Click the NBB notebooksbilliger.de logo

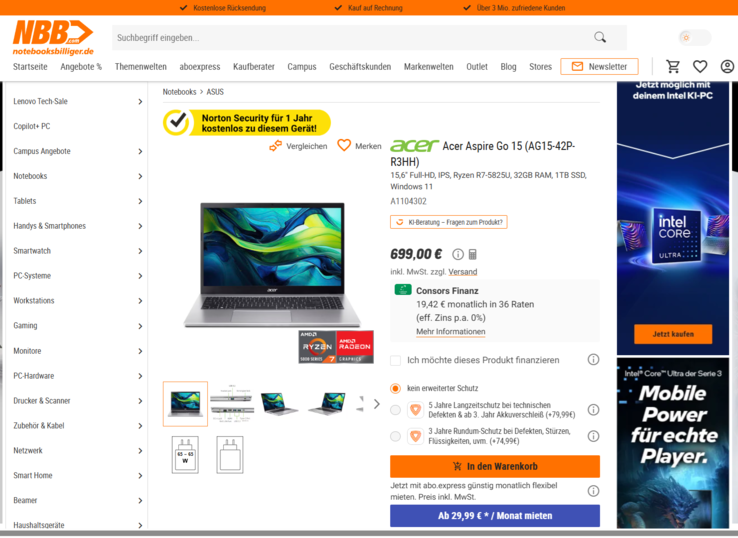(x=53, y=38)
